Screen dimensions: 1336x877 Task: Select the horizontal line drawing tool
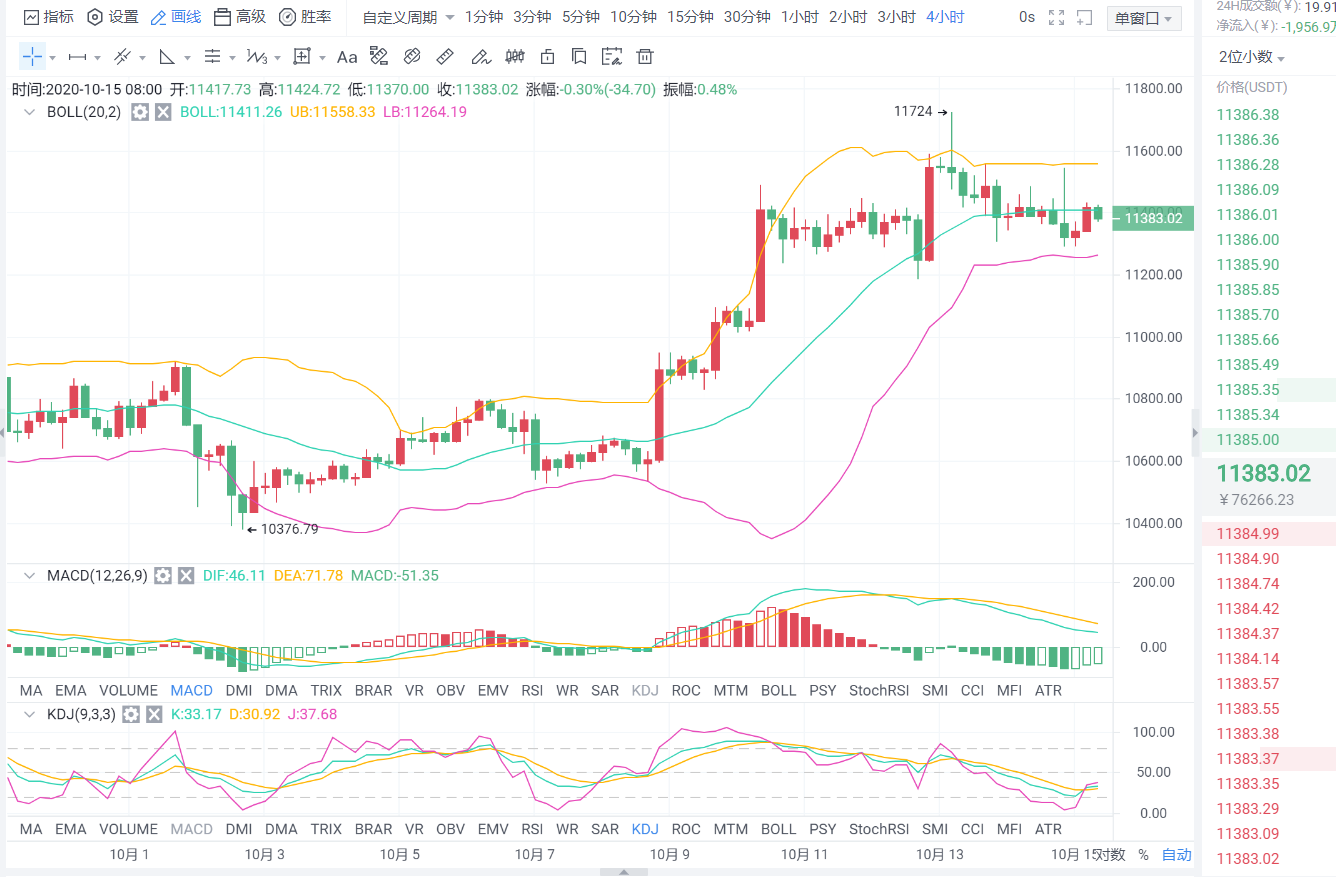(78, 57)
